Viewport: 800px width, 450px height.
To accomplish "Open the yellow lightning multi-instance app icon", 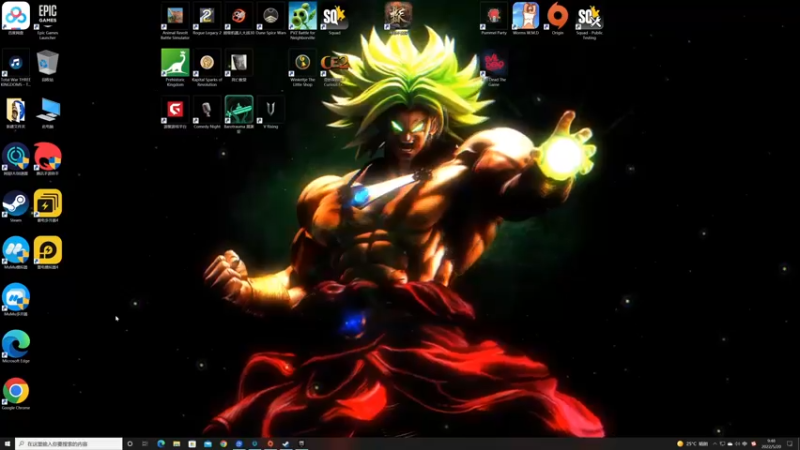I will coord(47,206).
